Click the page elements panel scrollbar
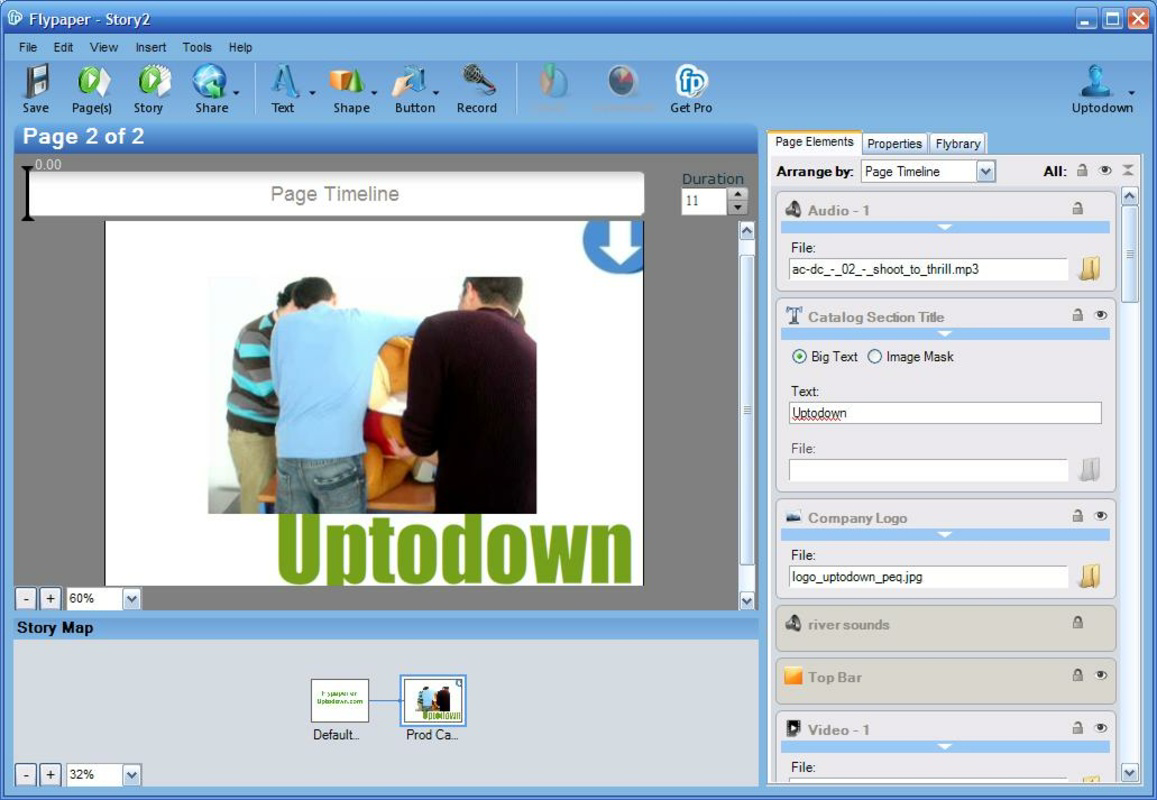Screen dimensions: 1157x800 (1130, 254)
